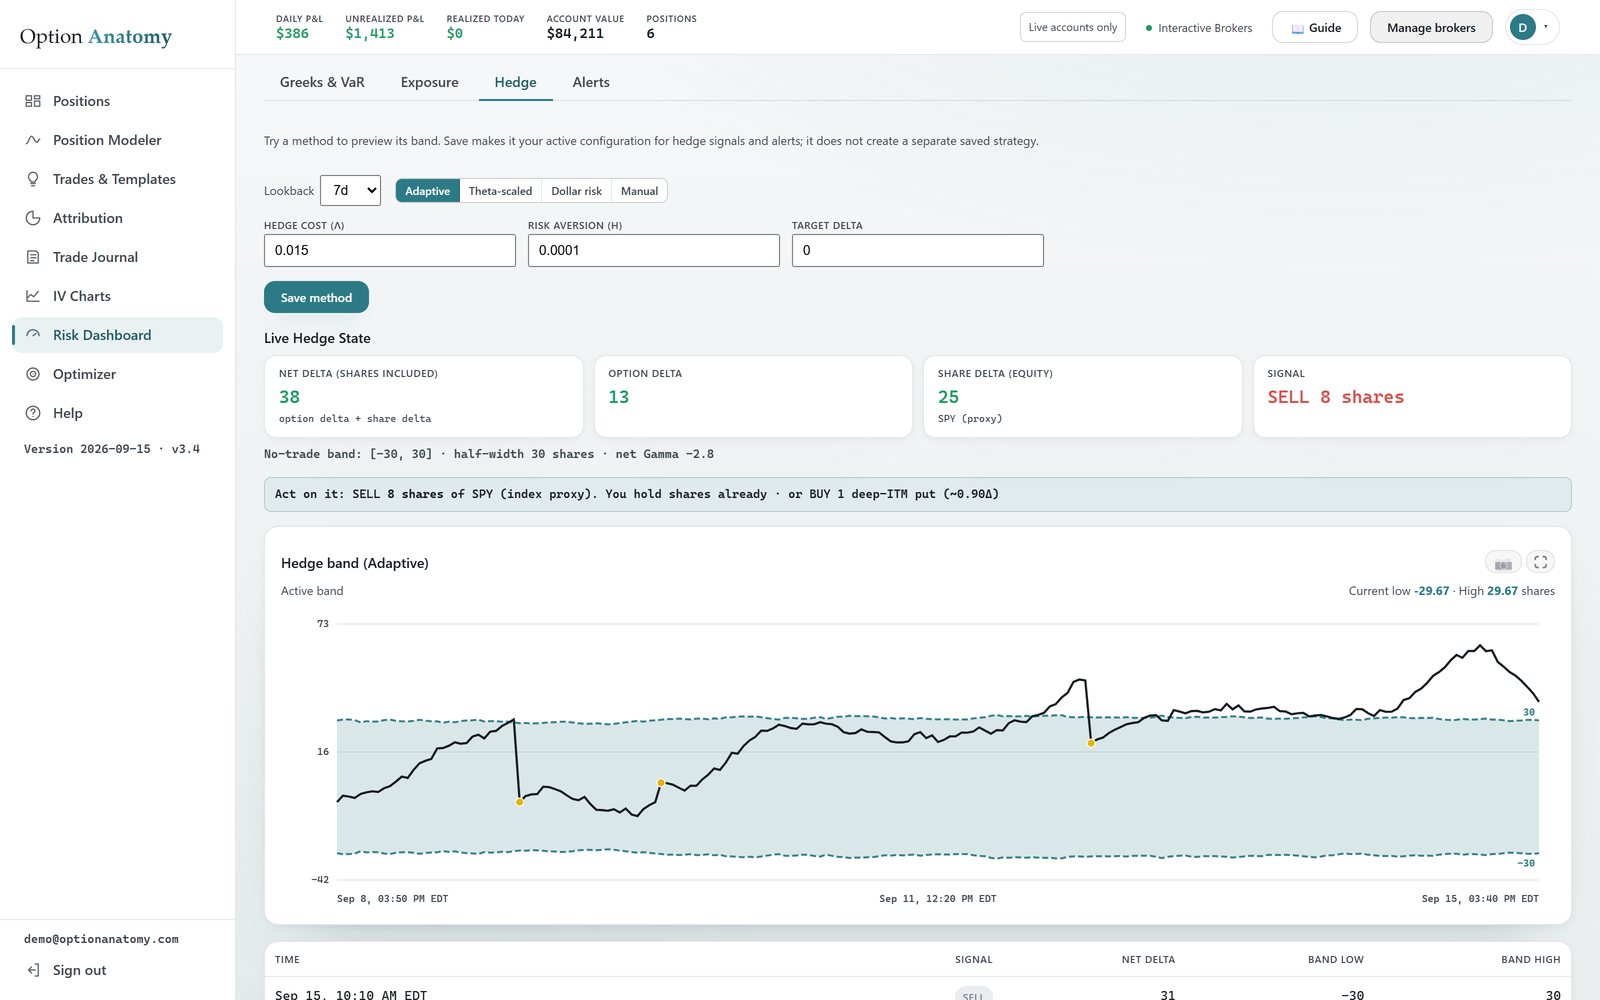Click the Option Anatomy logo

pos(96,37)
